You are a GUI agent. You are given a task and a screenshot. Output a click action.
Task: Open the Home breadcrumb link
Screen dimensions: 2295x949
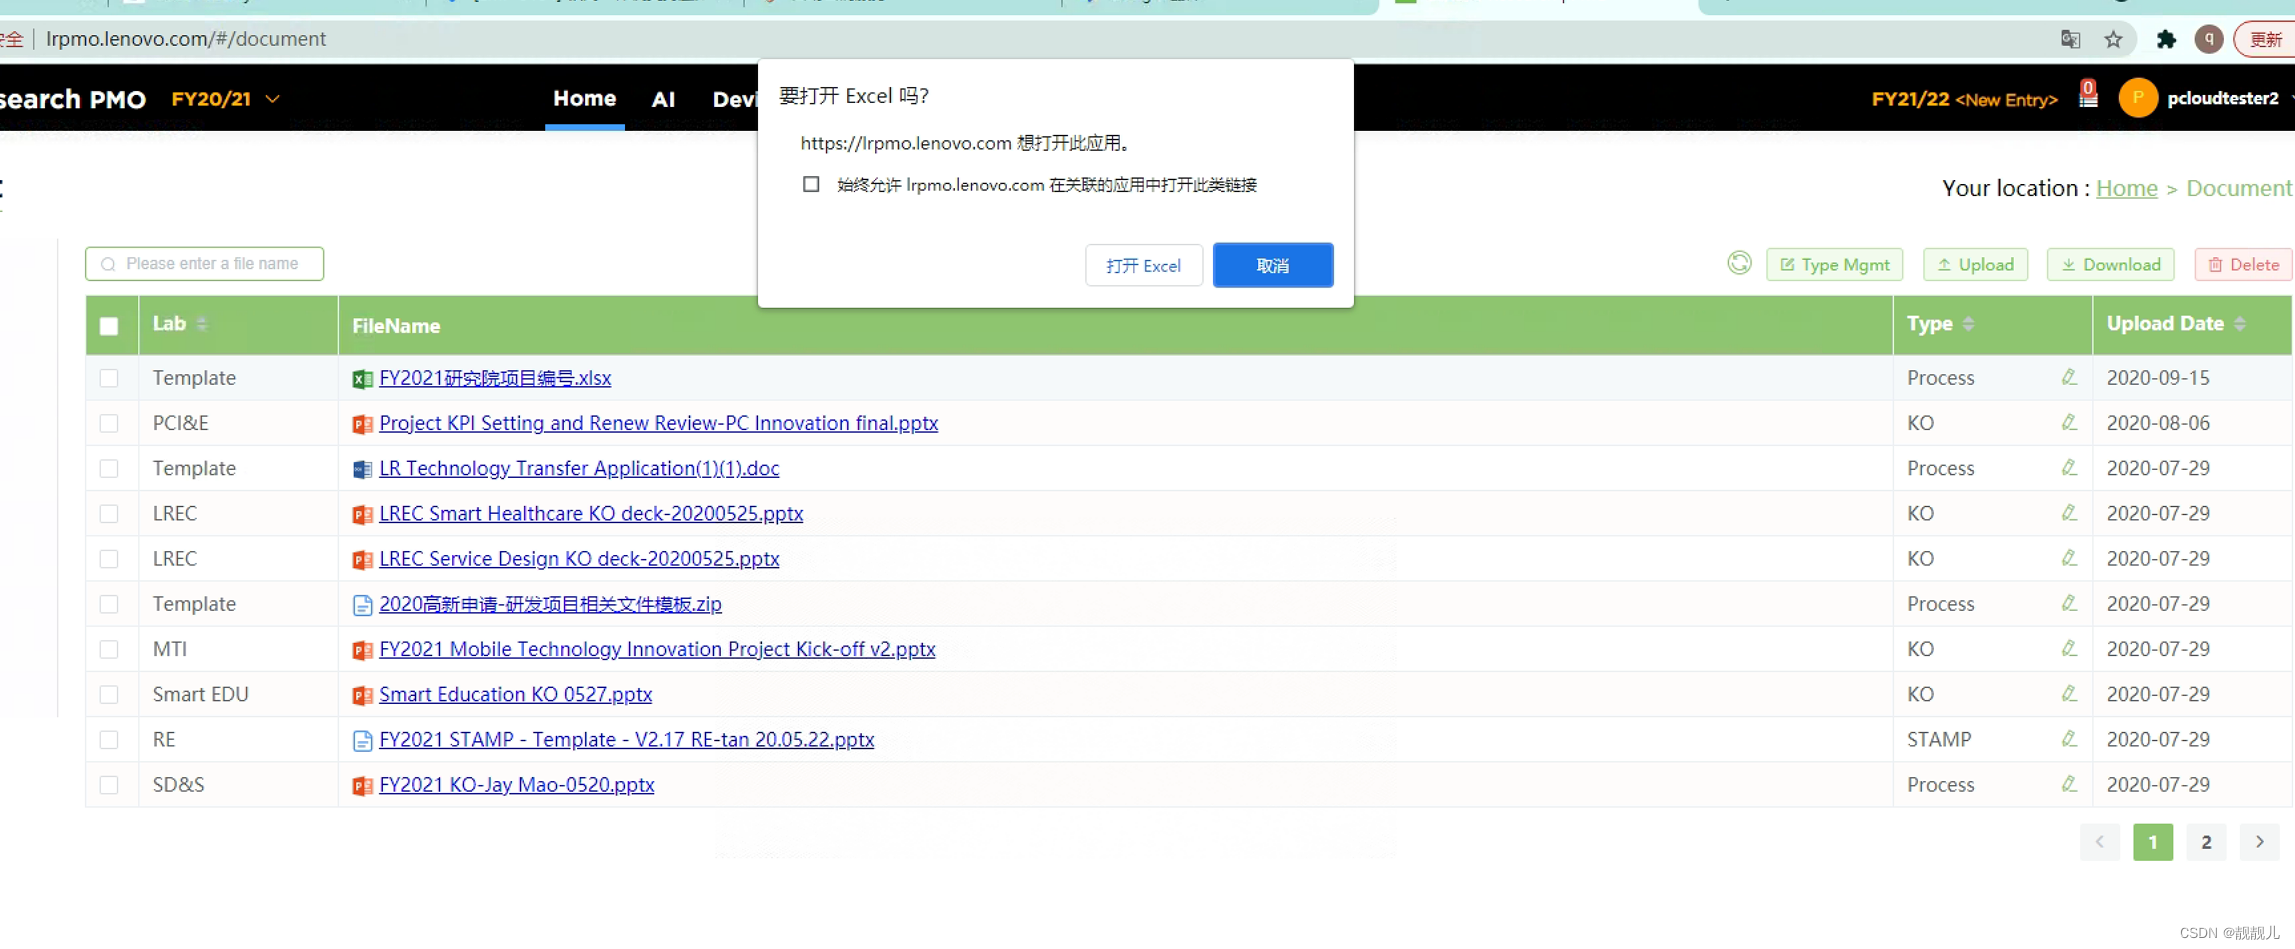2126,188
